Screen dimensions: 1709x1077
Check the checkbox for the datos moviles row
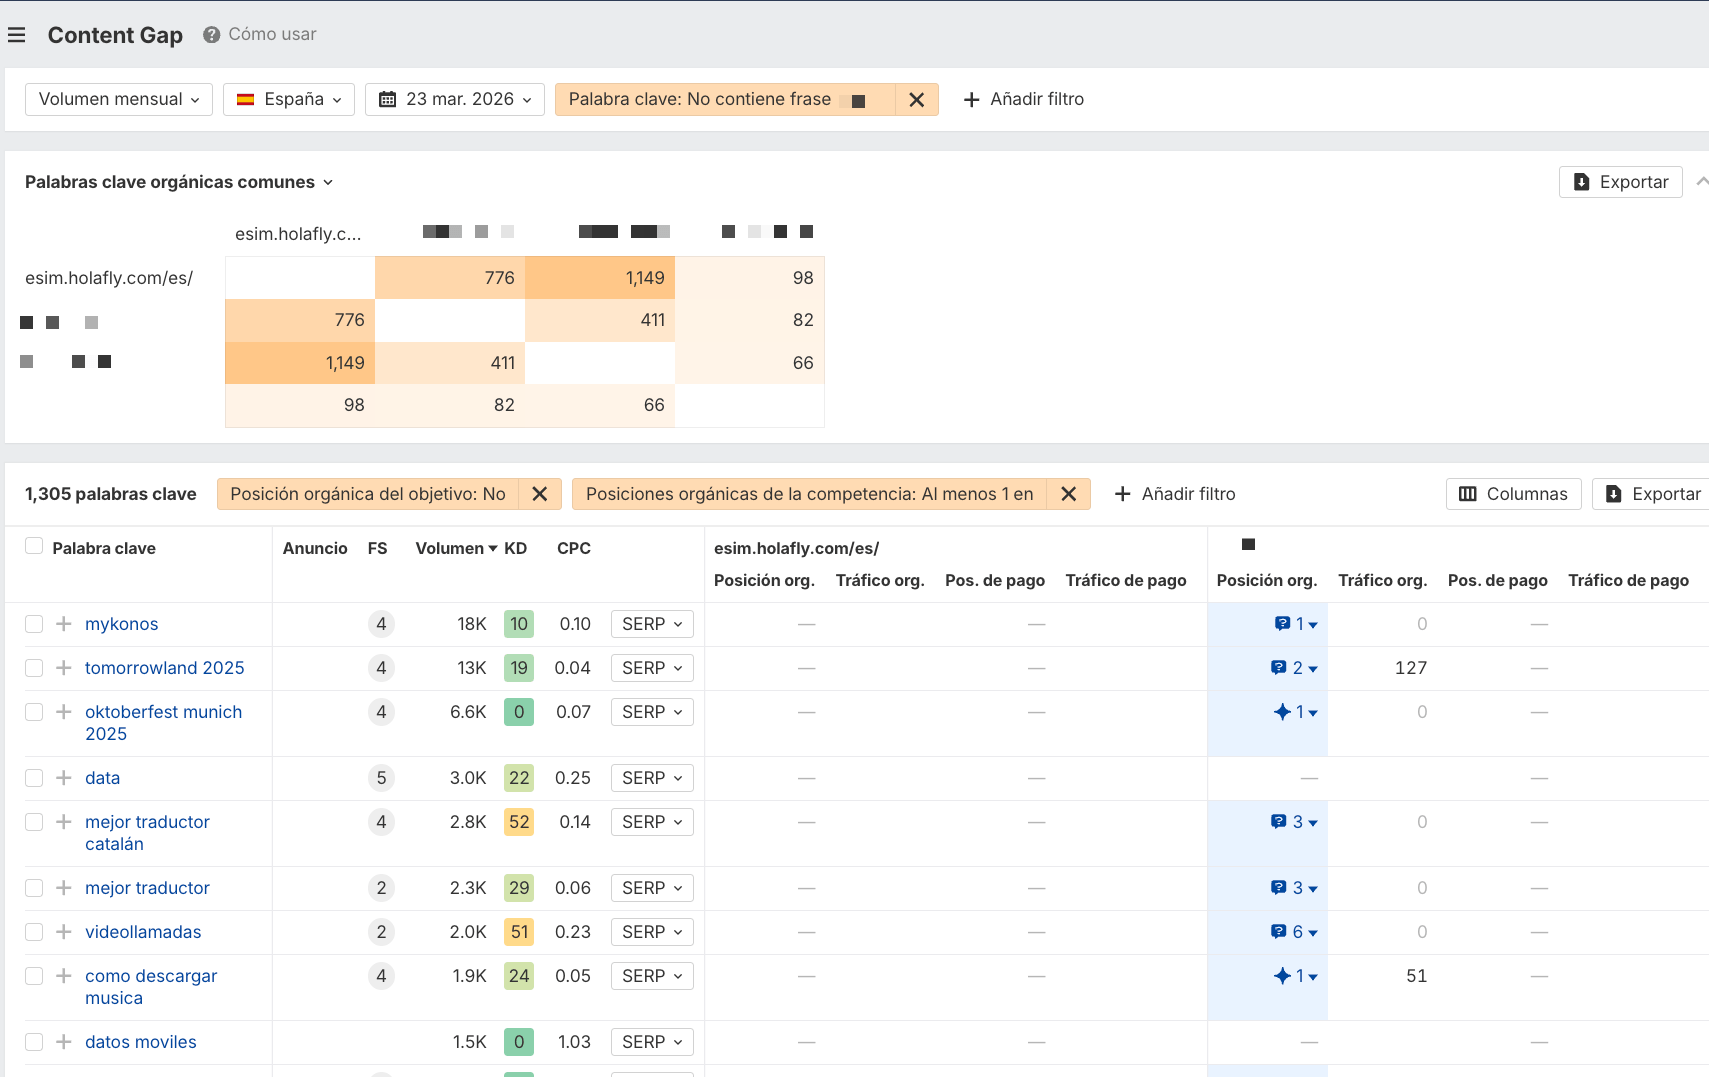click(x=33, y=1041)
